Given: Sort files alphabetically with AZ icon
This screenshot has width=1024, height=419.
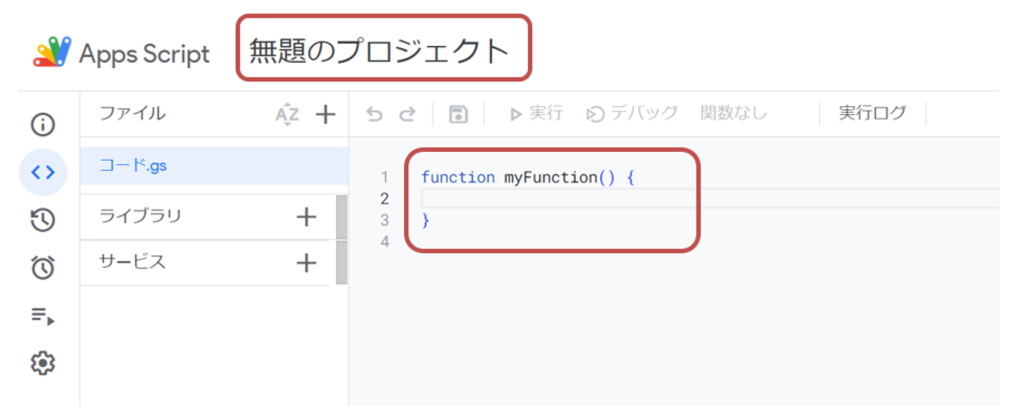Looking at the screenshot, I should click(287, 115).
